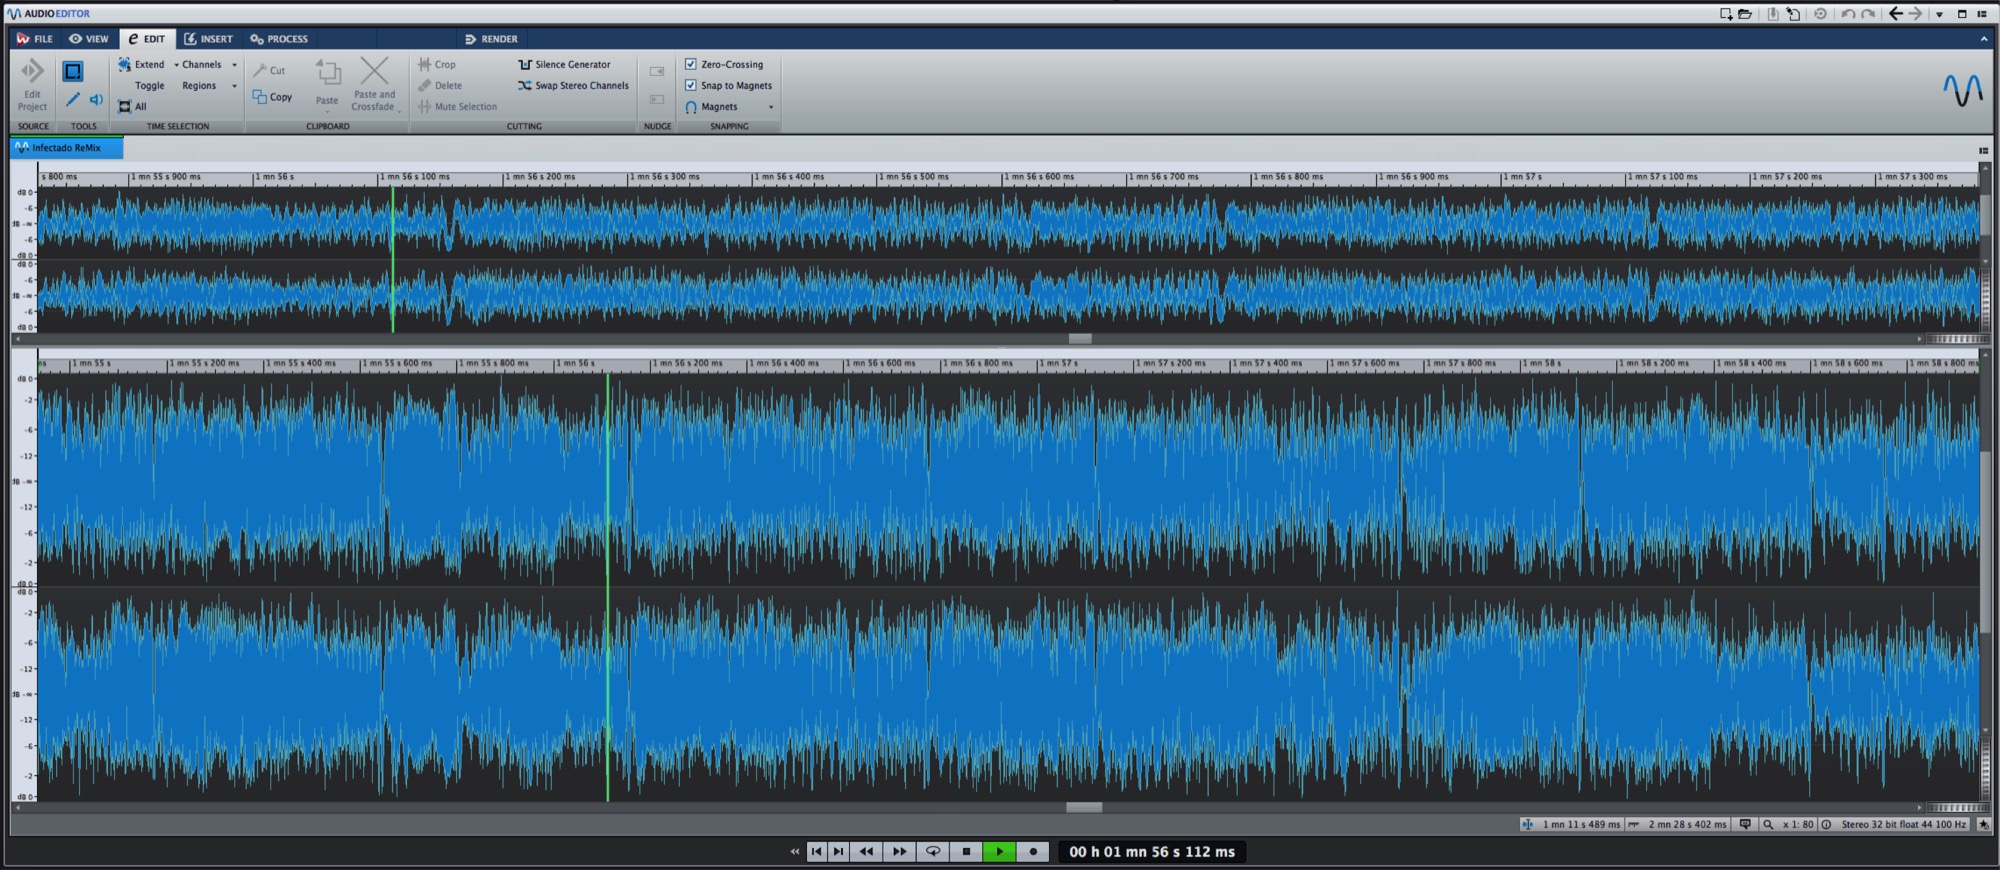Click the Rewind transport button
Screen dimensions: 2000x870
(x=866, y=851)
